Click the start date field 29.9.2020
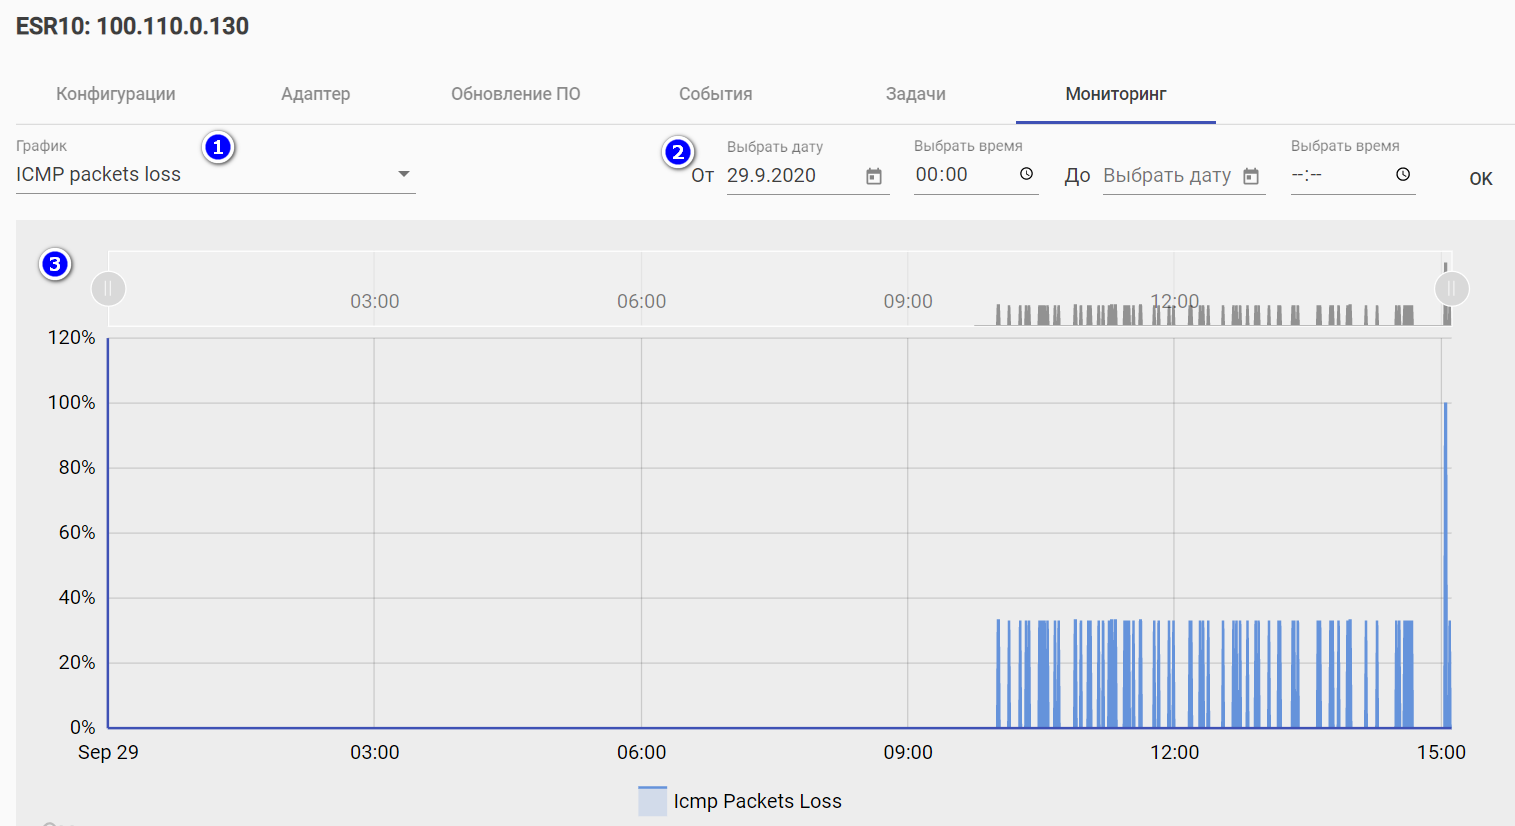 coord(790,176)
